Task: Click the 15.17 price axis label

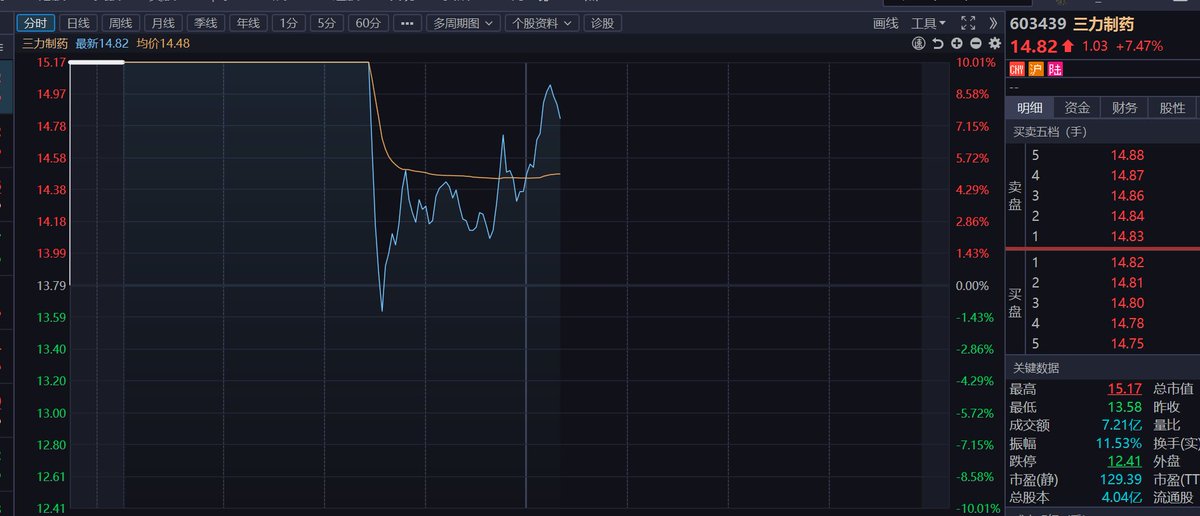Action: click(x=50, y=62)
